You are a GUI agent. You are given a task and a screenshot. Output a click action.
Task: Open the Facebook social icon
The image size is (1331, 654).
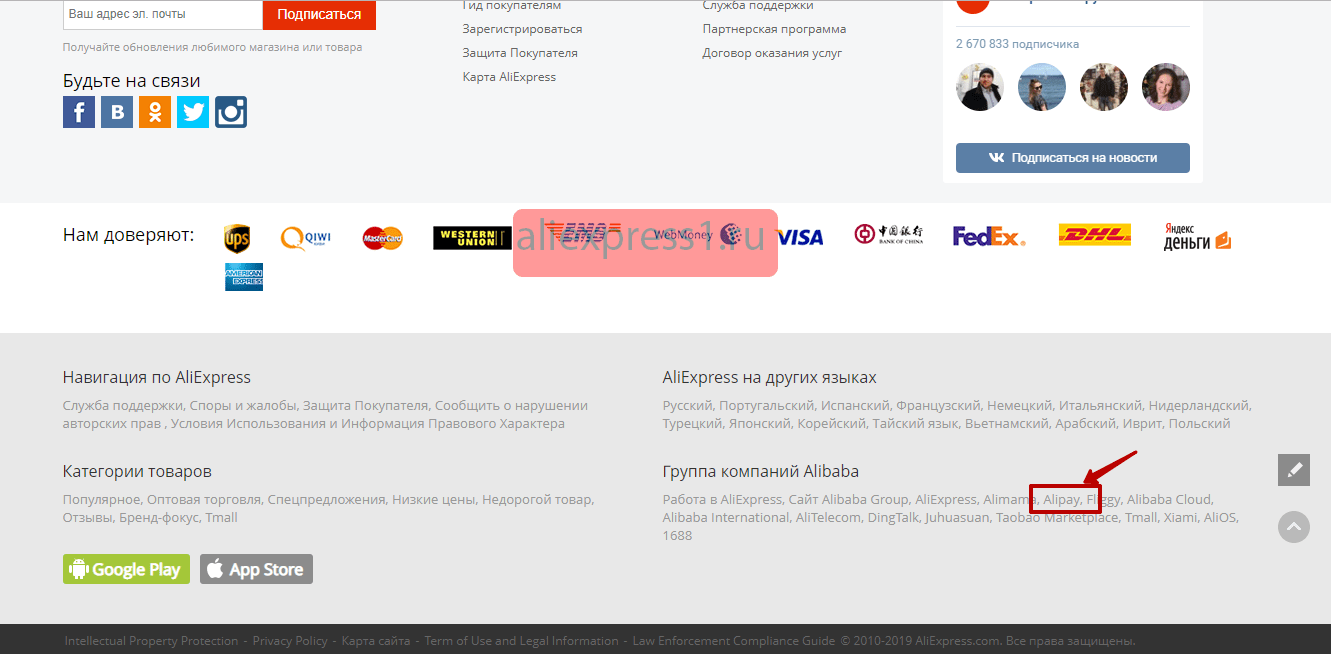tap(79, 112)
